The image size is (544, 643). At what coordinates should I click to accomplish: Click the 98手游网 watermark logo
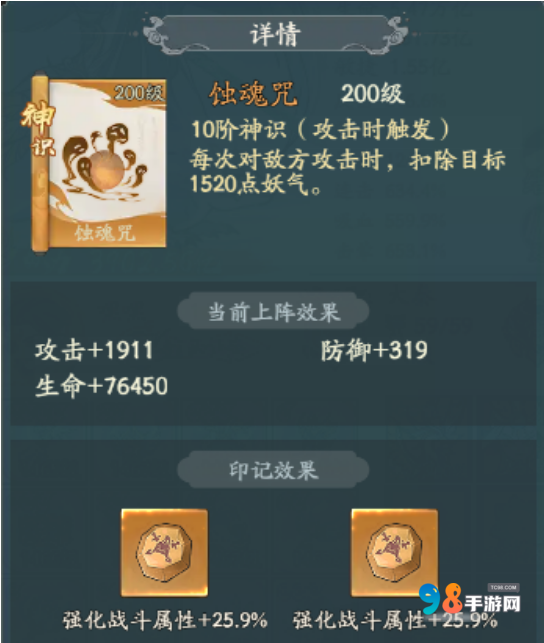(470, 600)
